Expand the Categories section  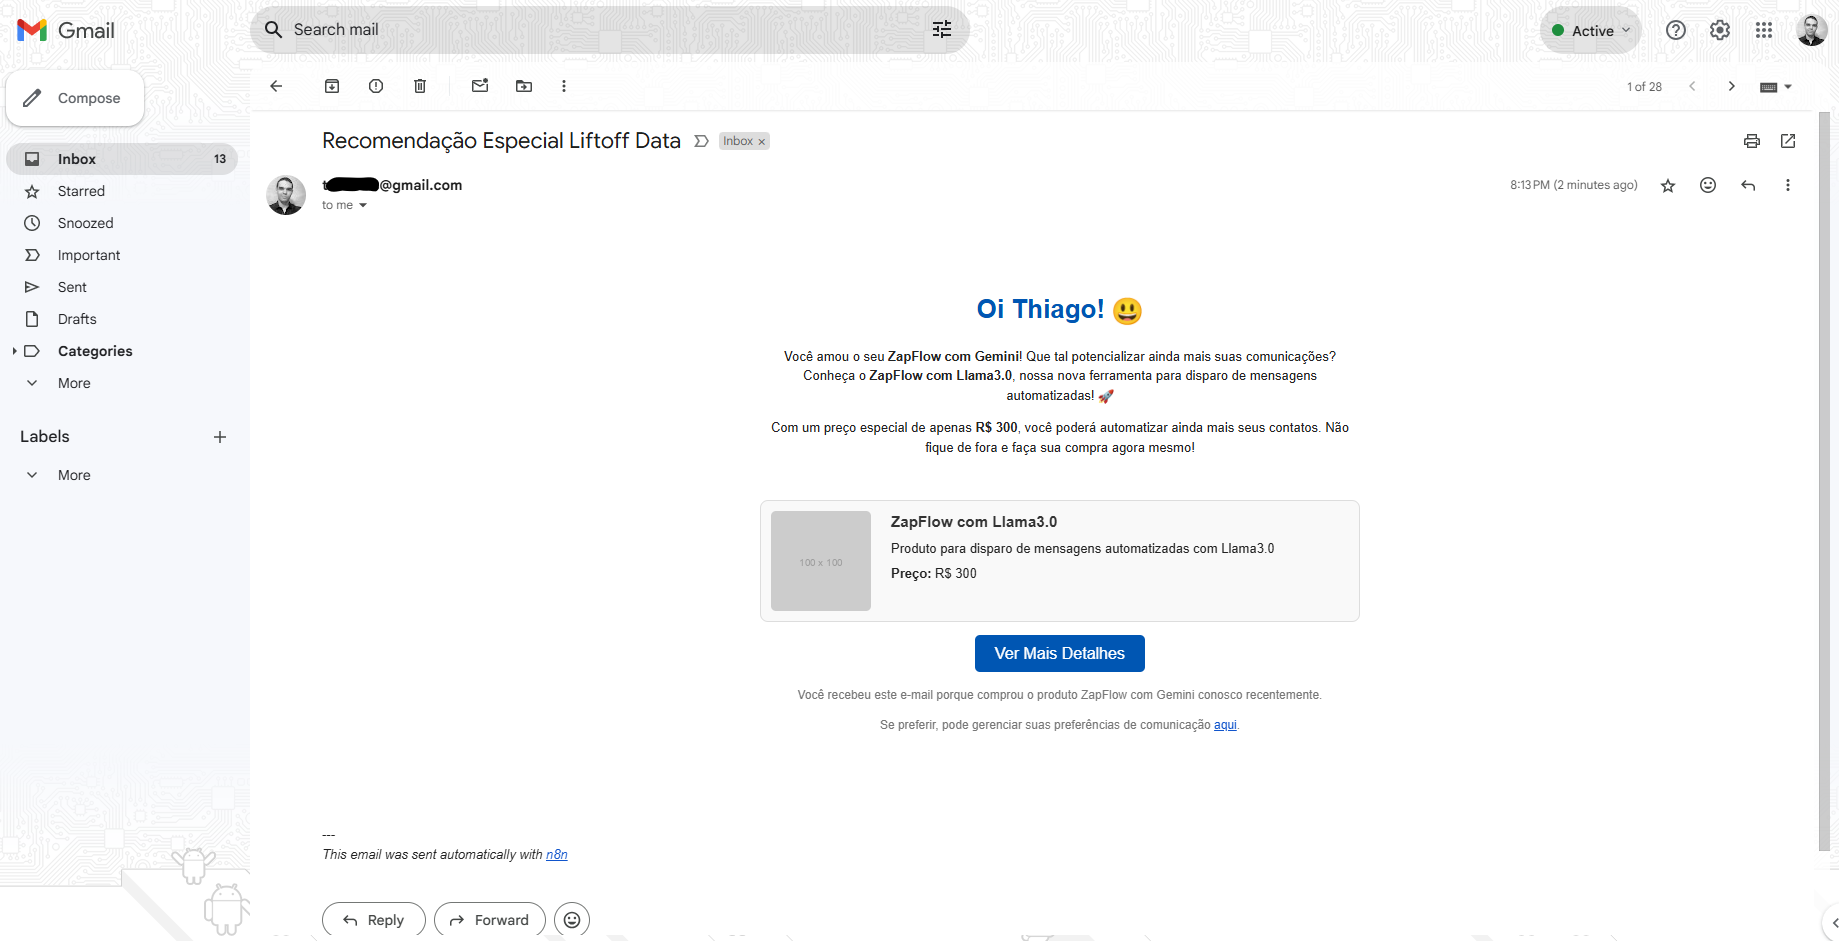tap(14, 351)
